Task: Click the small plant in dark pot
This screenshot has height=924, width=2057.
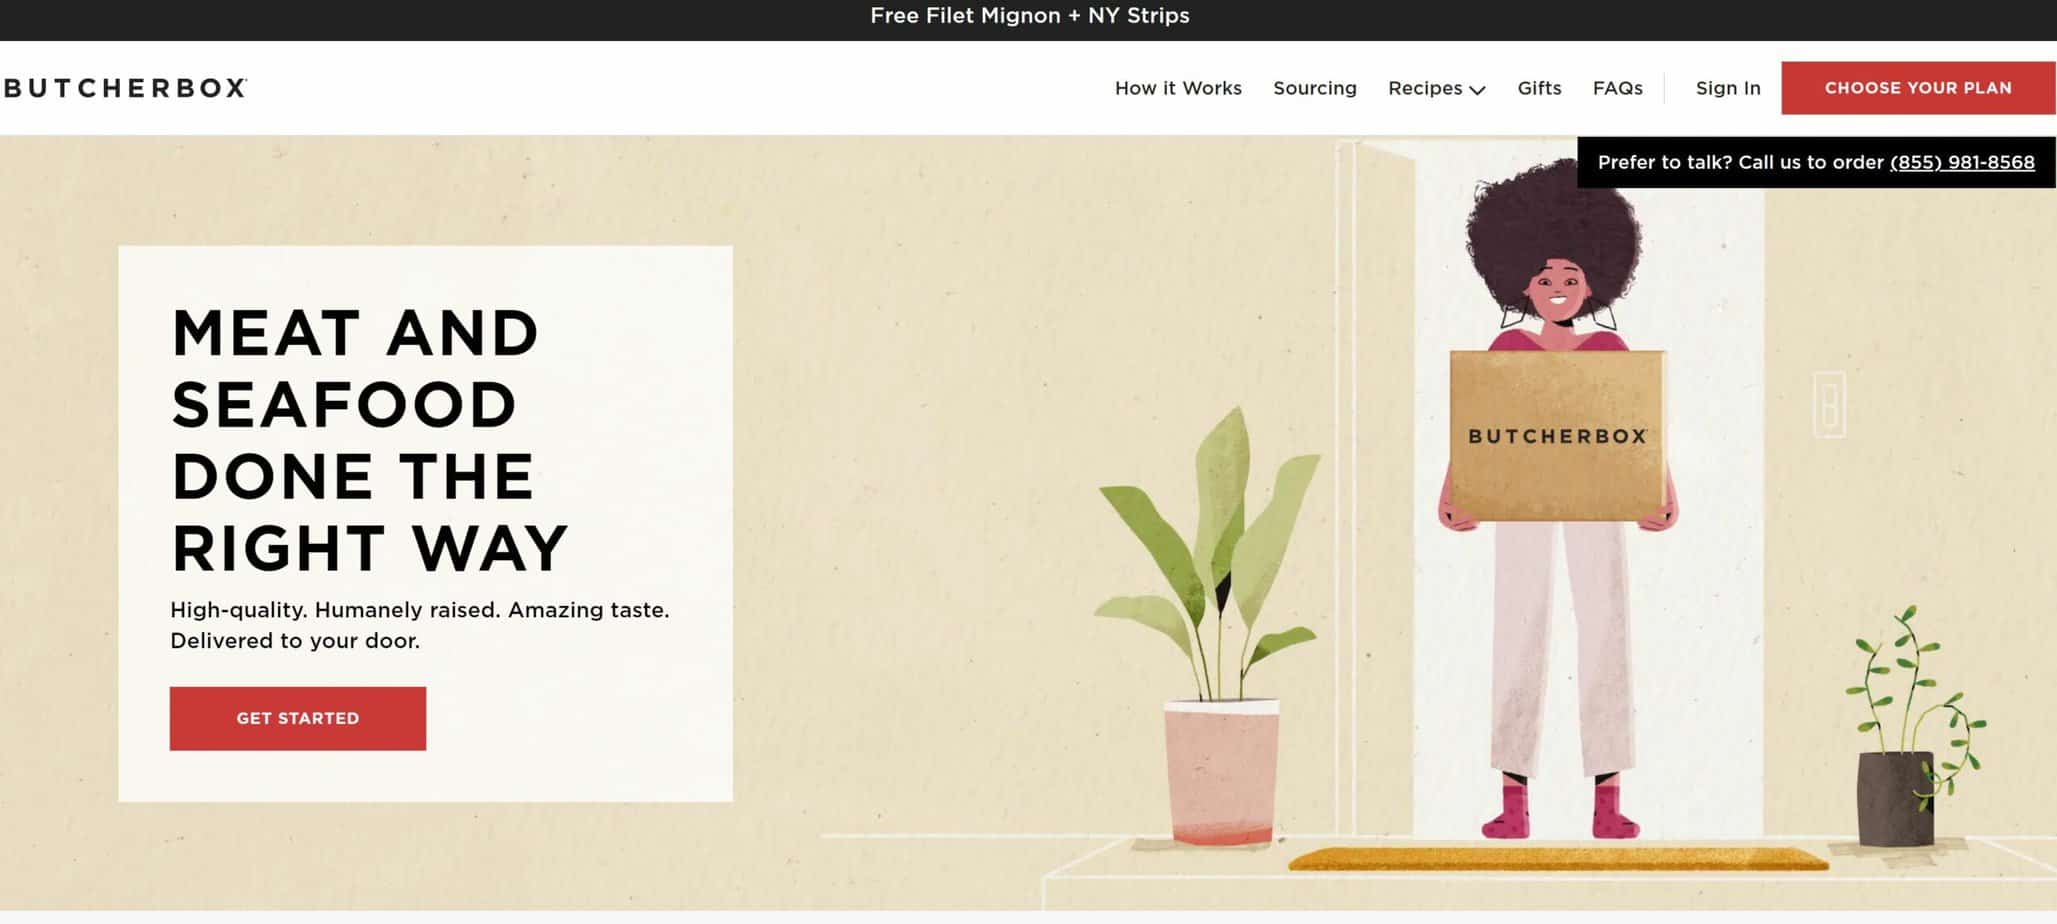Action: 1910,730
